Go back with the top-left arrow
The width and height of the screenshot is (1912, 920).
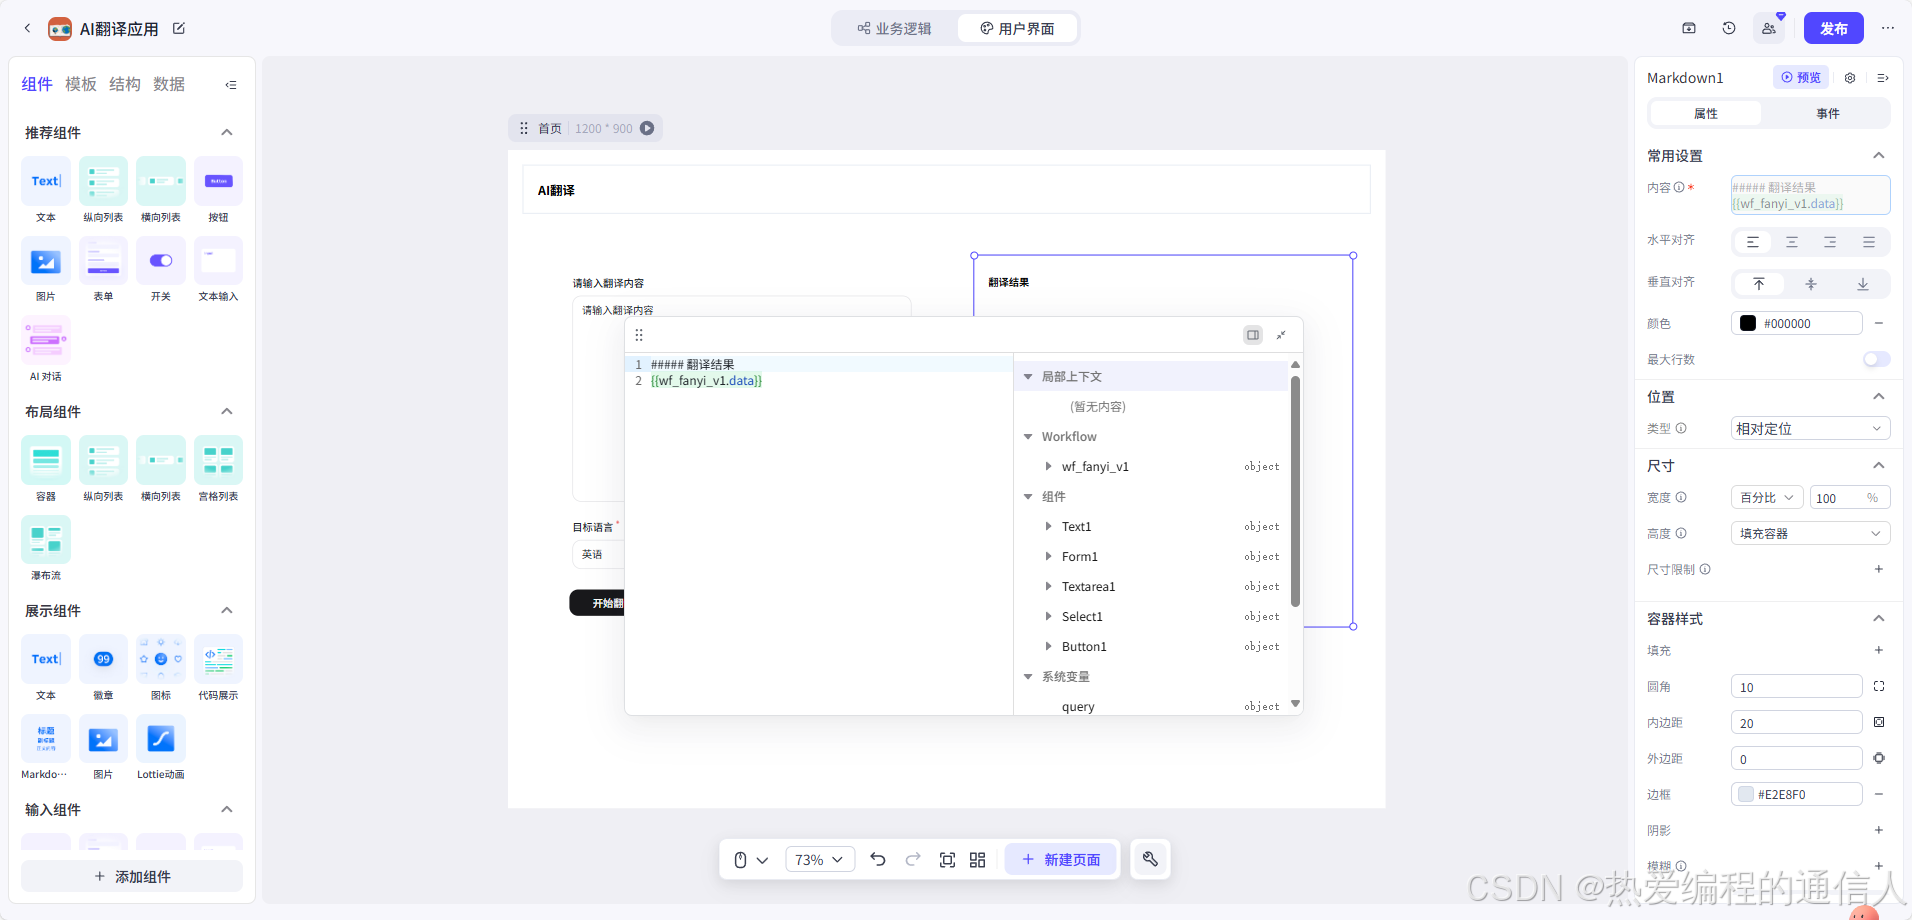click(x=27, y=28)
